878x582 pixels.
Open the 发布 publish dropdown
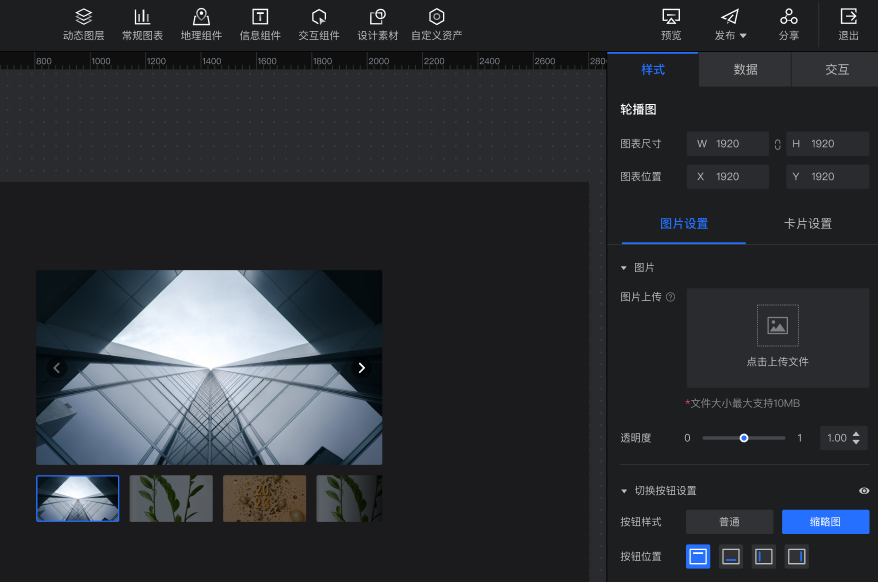(730, 24)
